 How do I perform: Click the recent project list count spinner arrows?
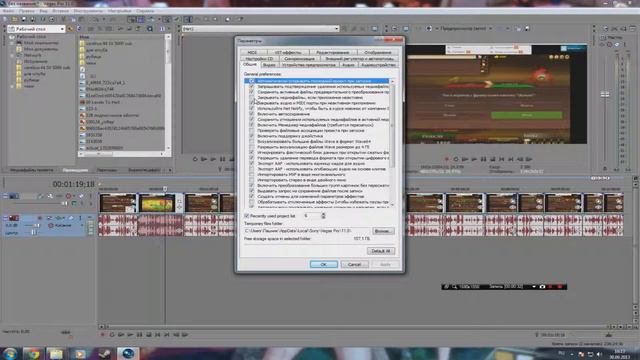(323, 216)
